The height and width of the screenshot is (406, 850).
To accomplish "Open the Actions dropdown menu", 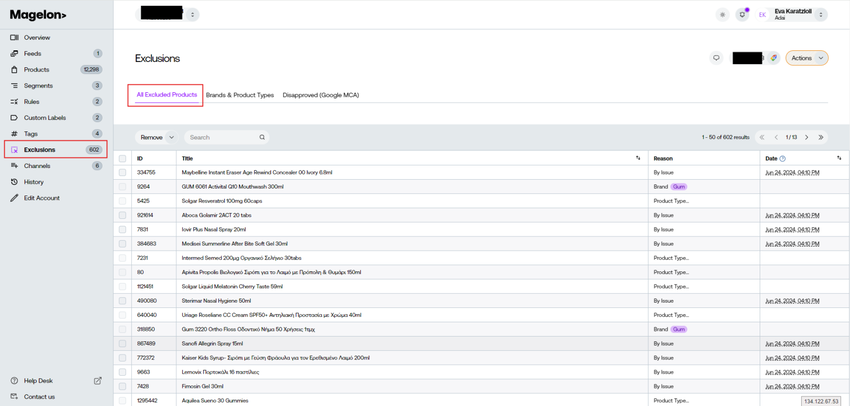I will coord(807,58).
